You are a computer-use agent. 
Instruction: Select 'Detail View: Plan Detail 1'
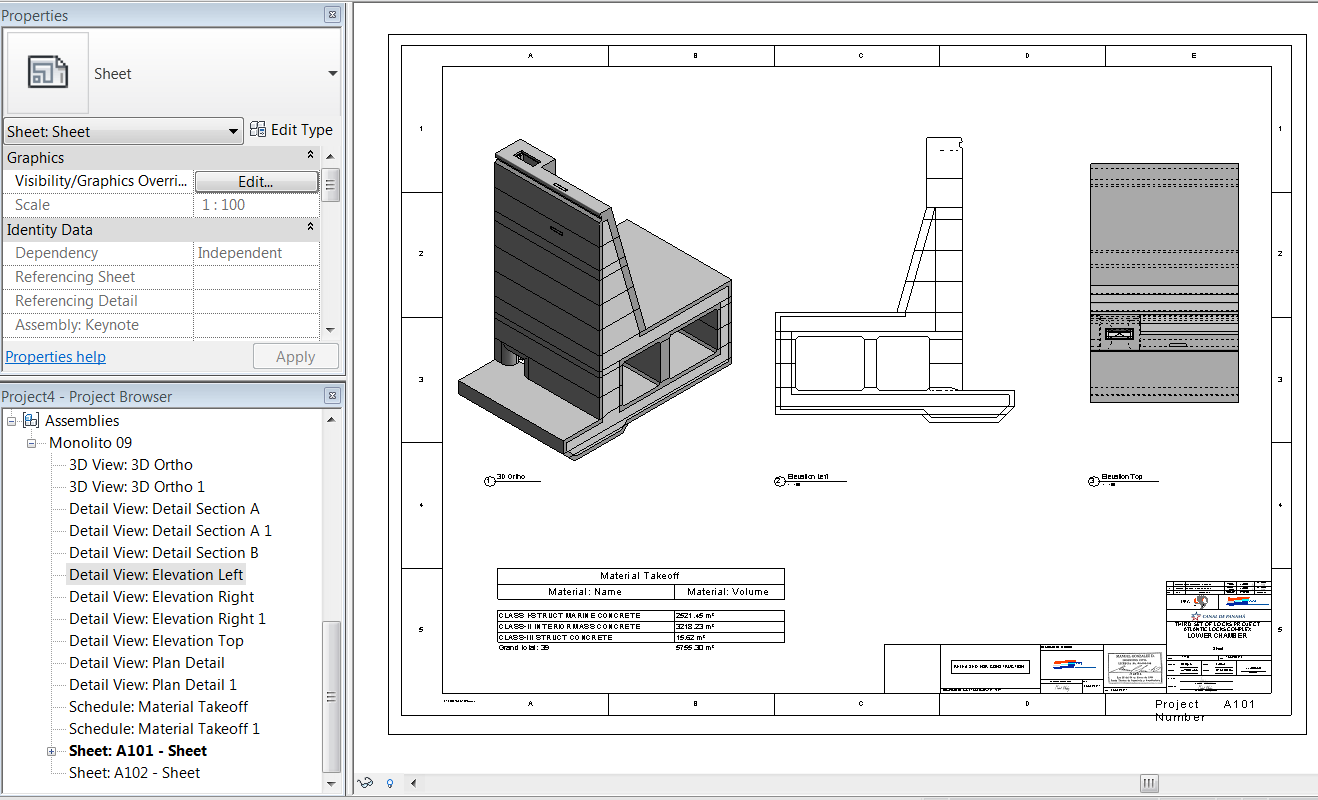(153, 685)
